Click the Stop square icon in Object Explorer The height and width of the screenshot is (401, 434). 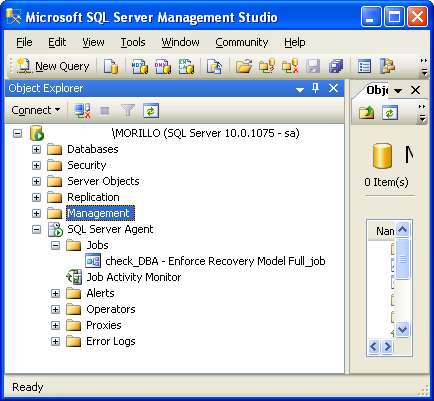[x=105, y=111]
